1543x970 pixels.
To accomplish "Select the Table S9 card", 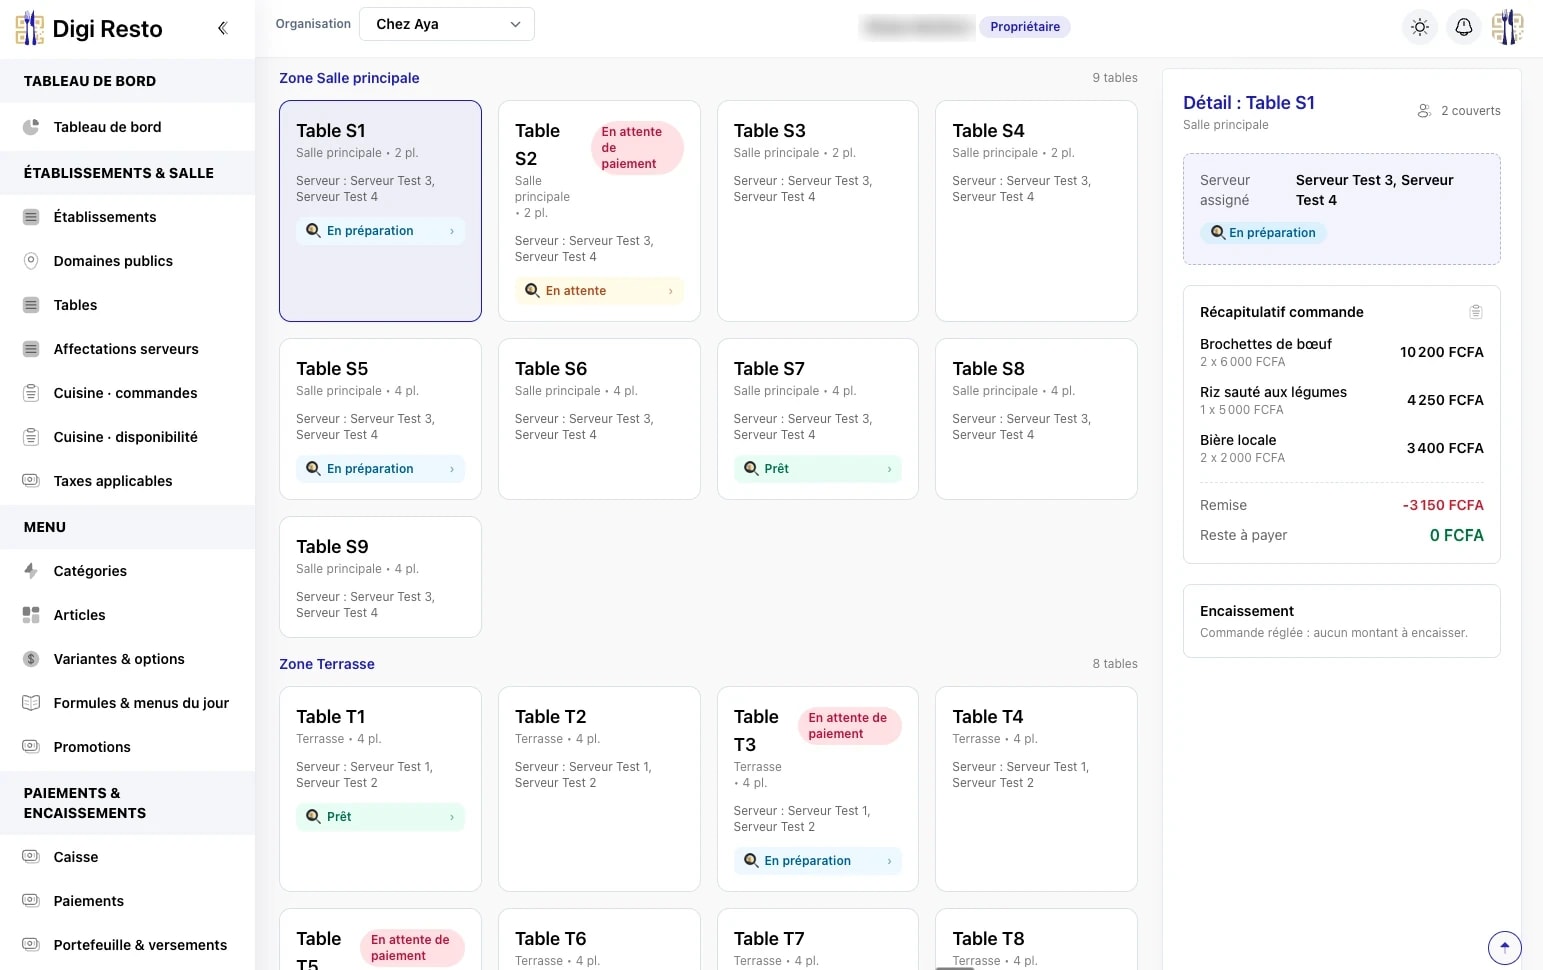I will click(380, 577).
